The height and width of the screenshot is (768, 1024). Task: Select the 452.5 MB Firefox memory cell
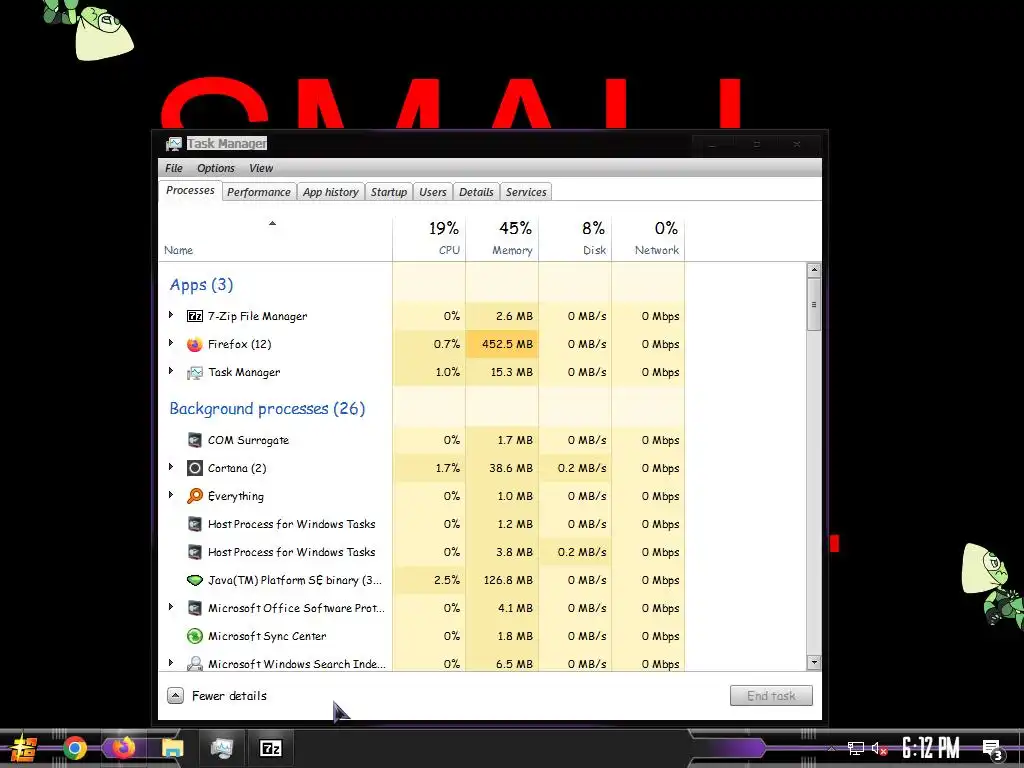(502, 344)
